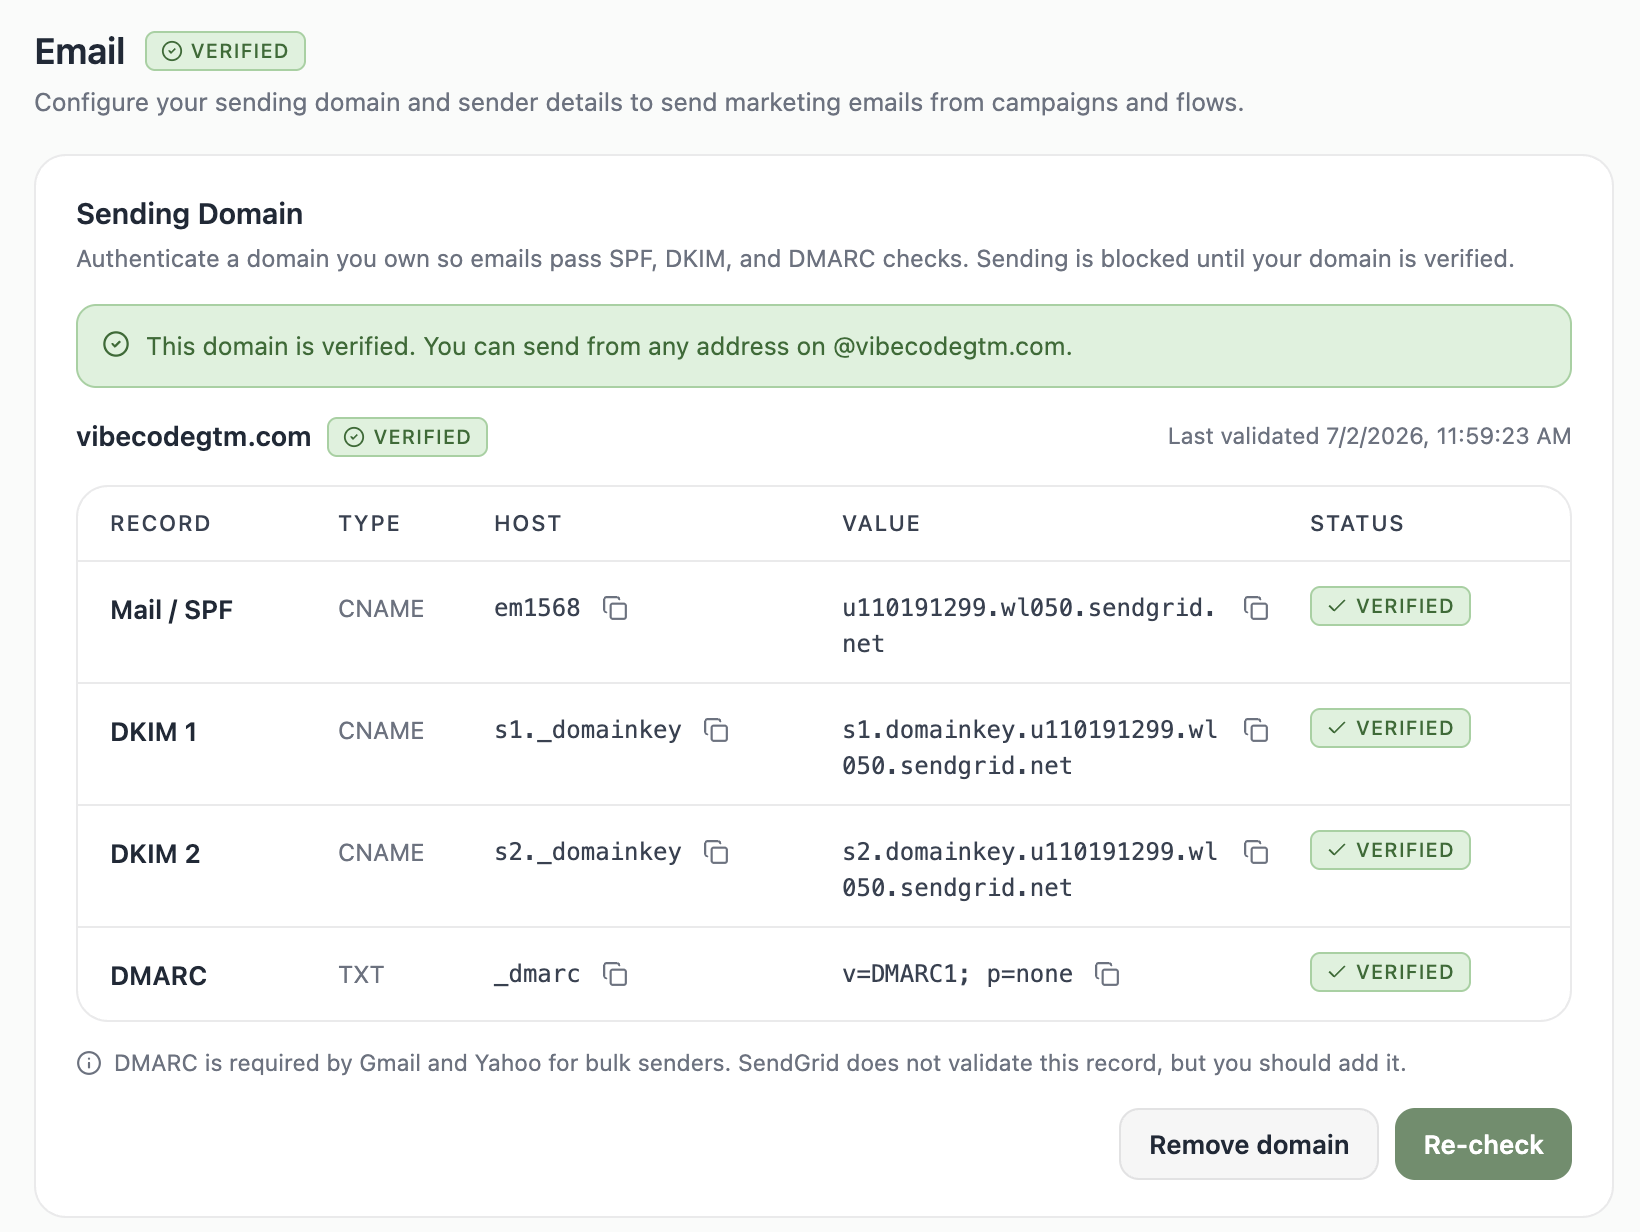Click the DMARC VERIFIED status
Viewport: 1640px width, 1232px height.
pos(1390,972)
